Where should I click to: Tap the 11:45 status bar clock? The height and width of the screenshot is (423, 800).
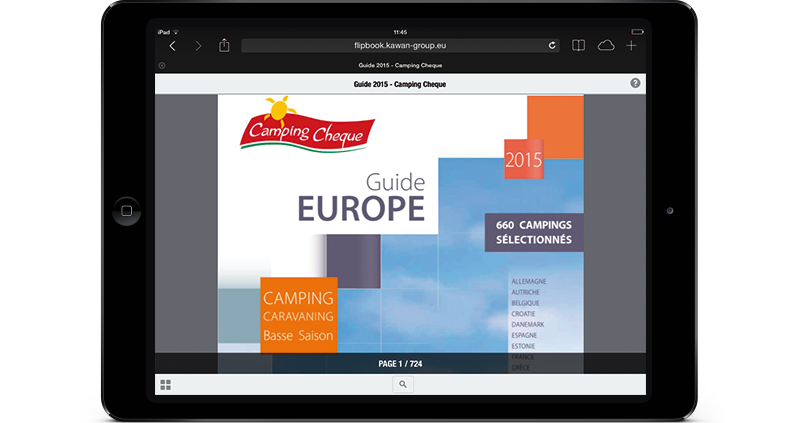click(400, 32)
